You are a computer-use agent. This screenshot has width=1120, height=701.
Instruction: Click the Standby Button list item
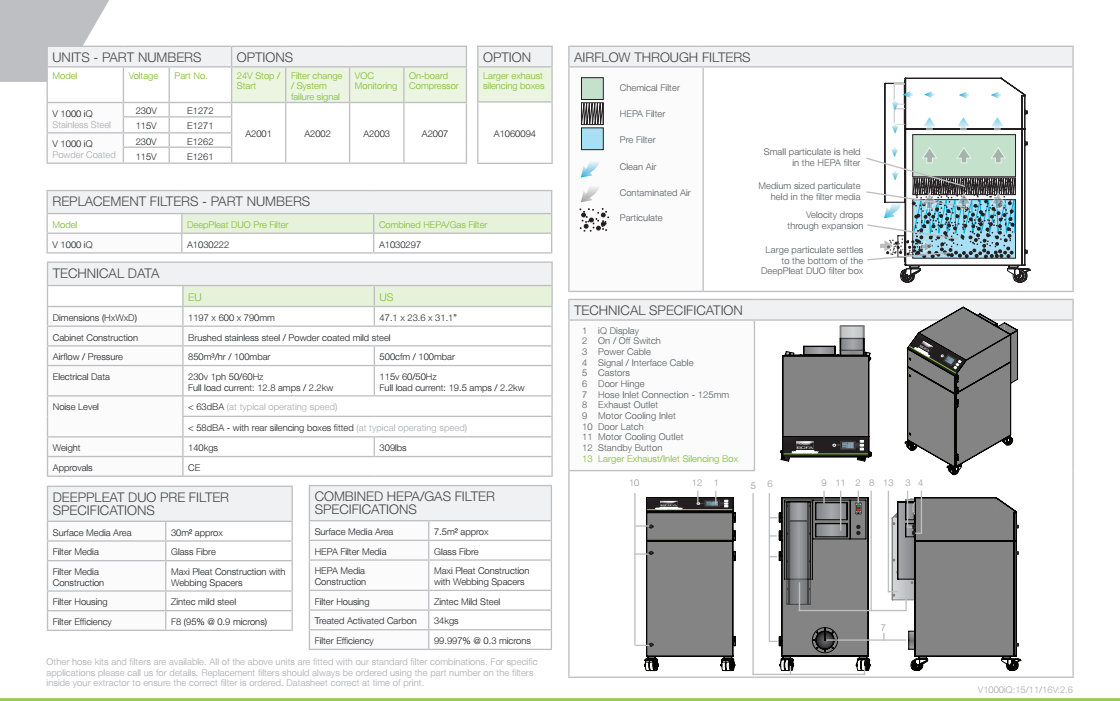pos(630,448)
